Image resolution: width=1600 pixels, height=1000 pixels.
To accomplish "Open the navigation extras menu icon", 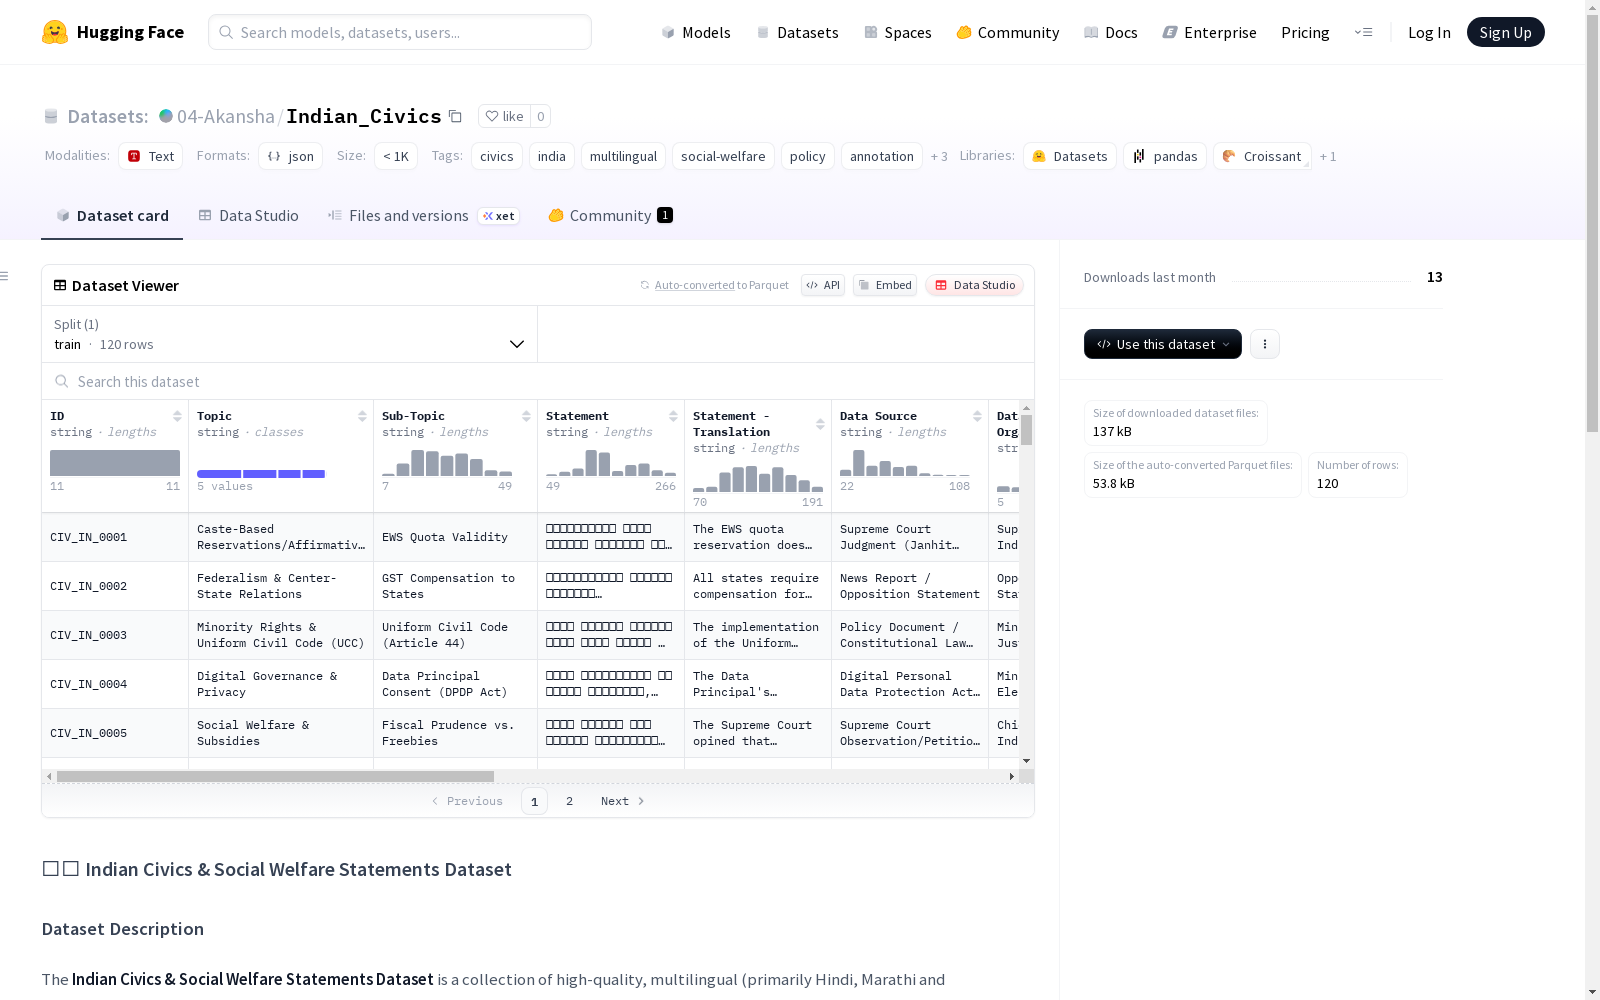I will click(x=1363, y=32).
